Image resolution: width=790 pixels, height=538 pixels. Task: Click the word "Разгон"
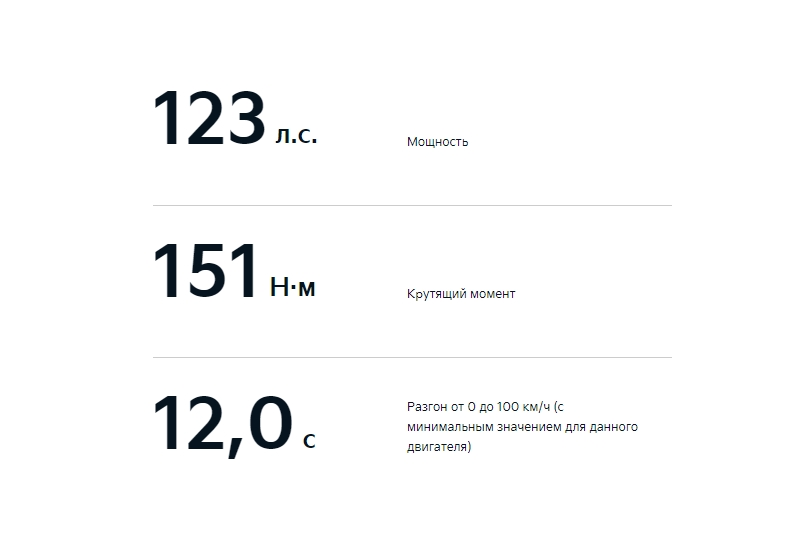[427, 407]
